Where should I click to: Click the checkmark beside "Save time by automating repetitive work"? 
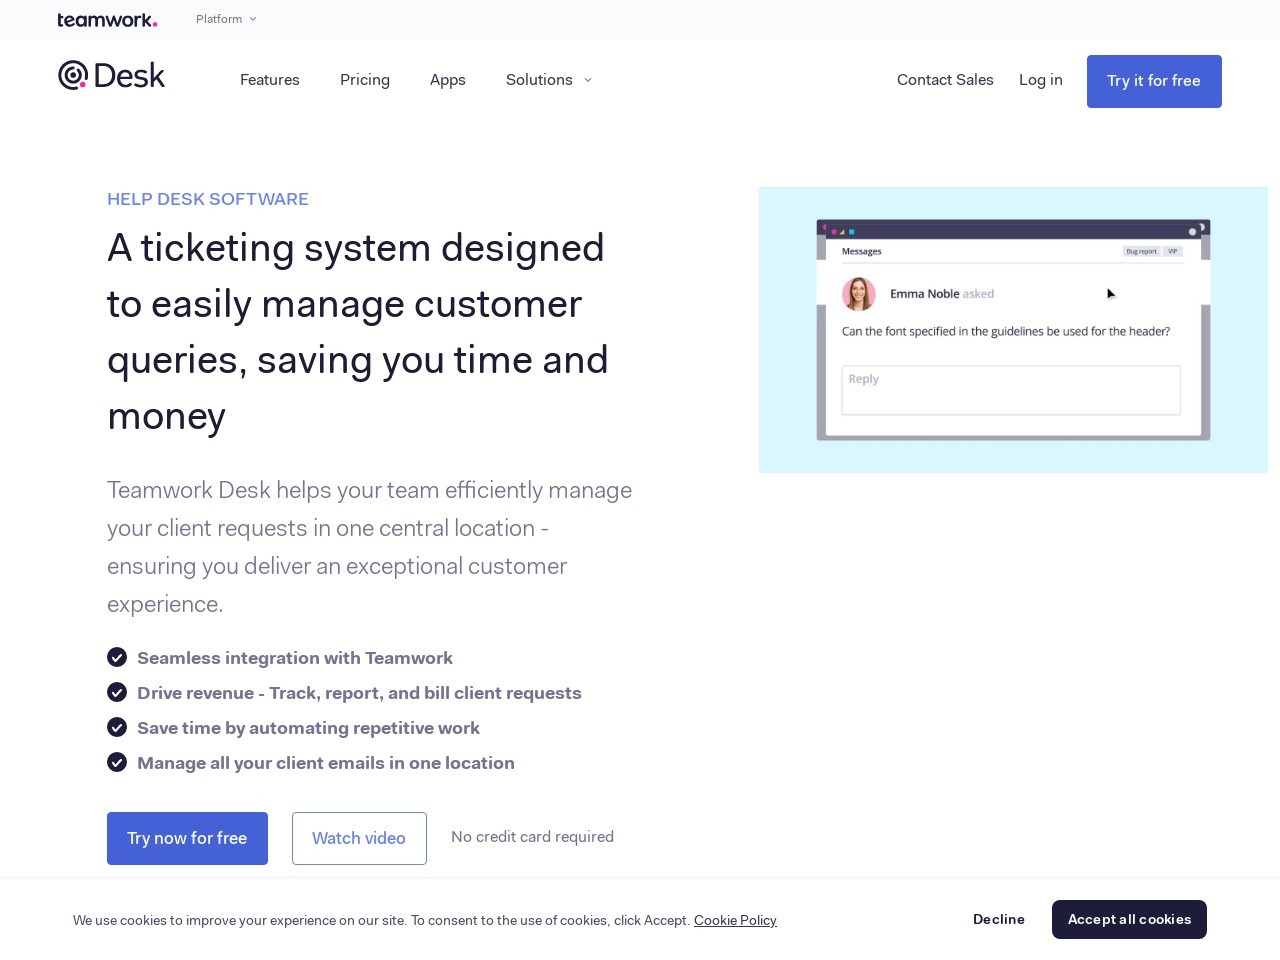pyautogui.click(x=117, y=727)
